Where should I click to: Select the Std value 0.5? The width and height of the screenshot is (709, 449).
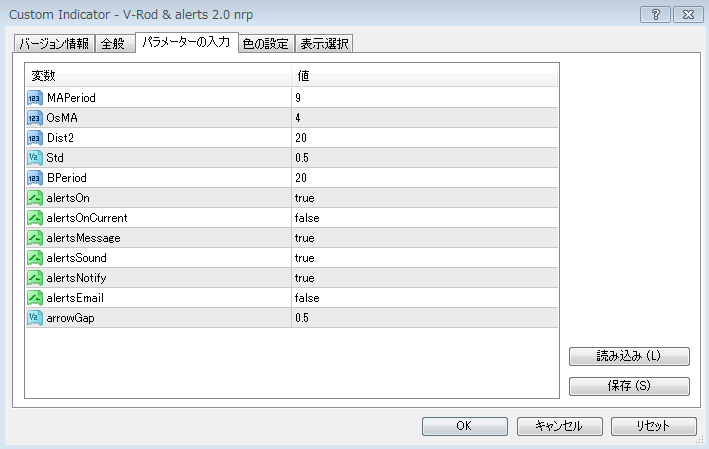point(302,158)
